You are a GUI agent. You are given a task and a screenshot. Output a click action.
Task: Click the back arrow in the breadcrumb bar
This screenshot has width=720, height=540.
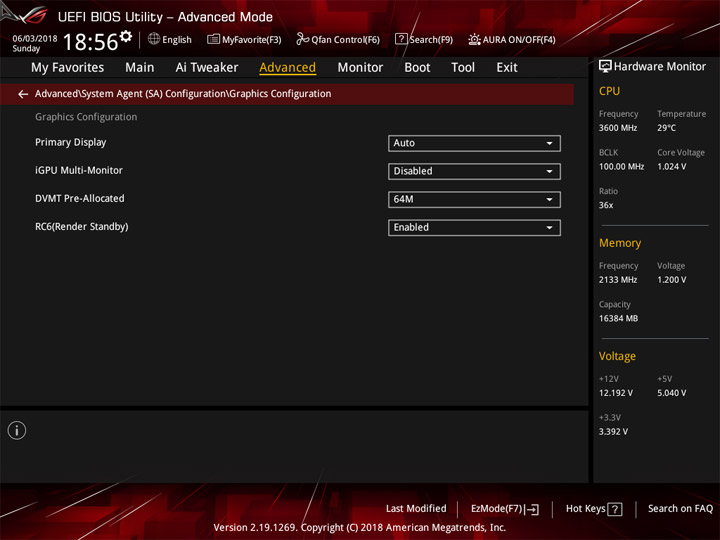coord(23,94)
